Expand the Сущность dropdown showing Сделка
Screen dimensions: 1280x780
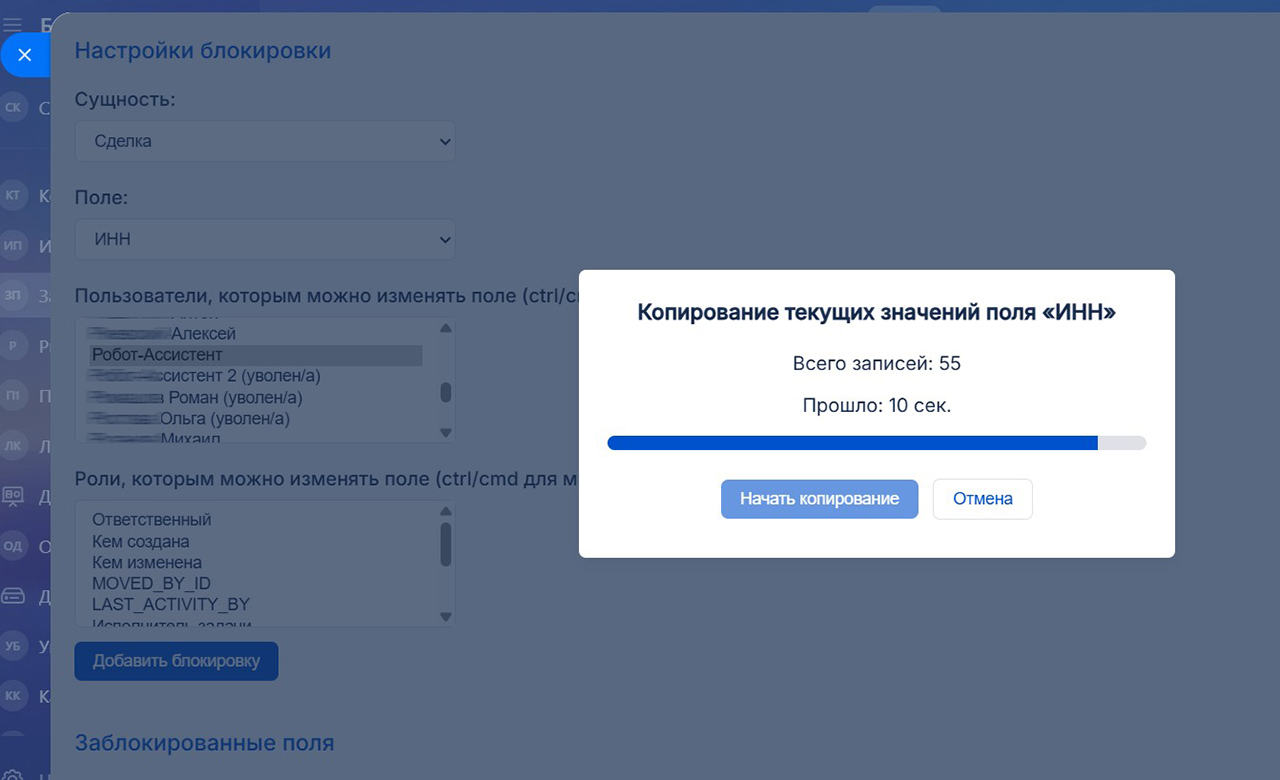264,141
